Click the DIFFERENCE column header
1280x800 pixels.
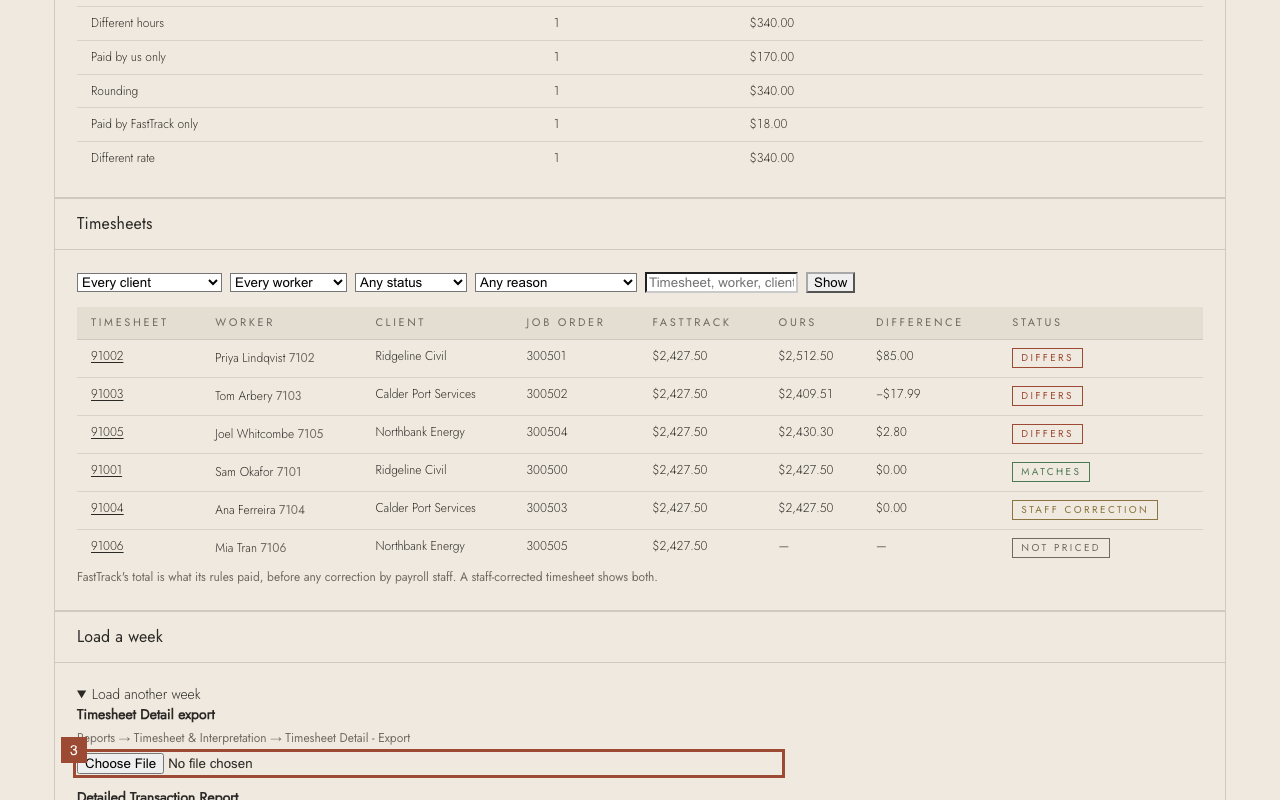click(919, 322)
